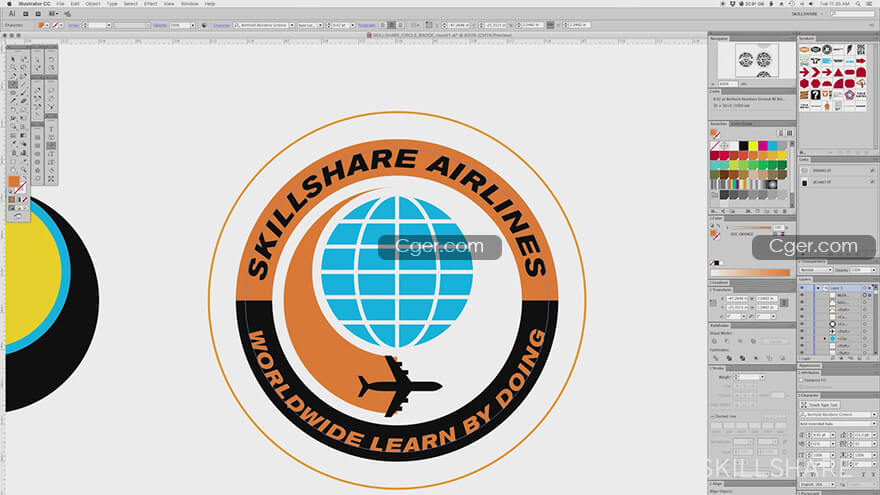This screenshot has width=880, height=495.
Task: Select the Rectangle tool in floating shape panel
Action: (x=37, y=138)
